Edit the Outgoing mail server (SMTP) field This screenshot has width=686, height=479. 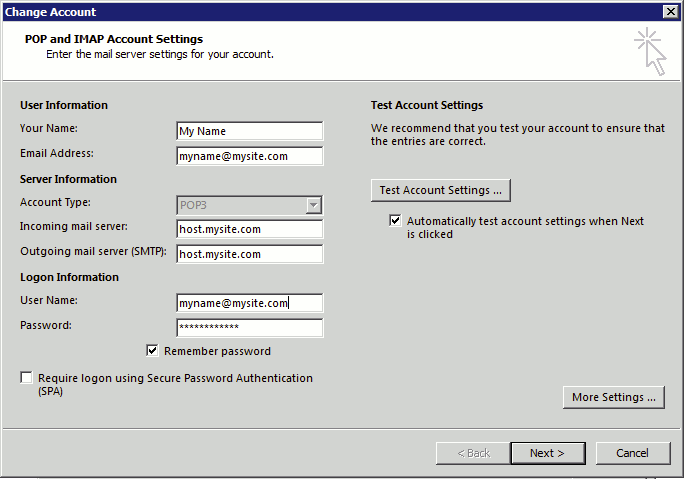click(x=249, y=254)
